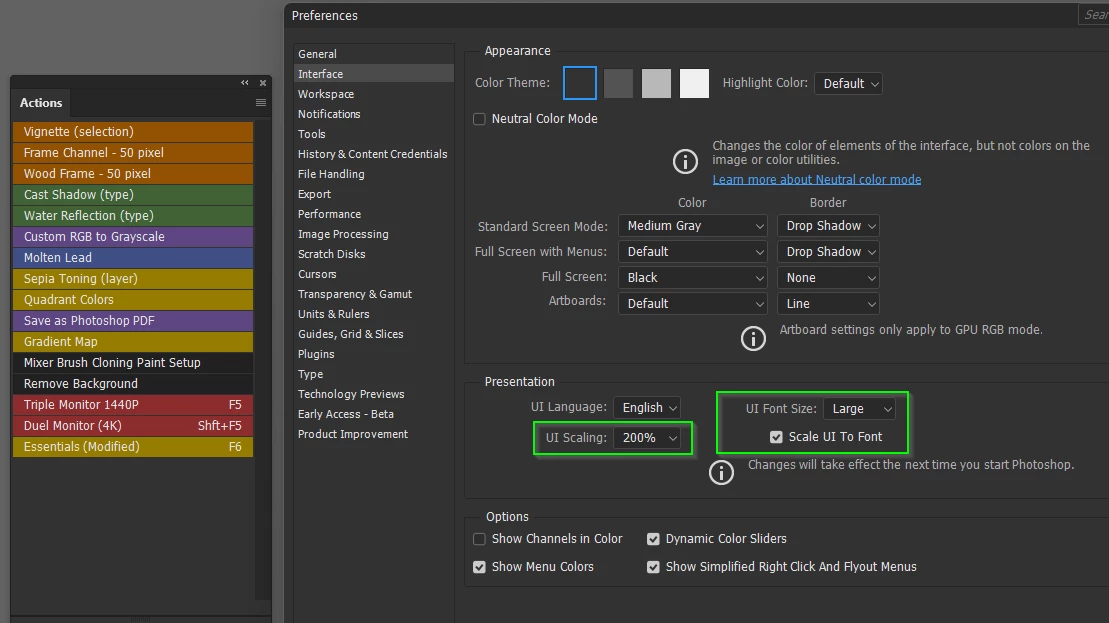This screenshot has height=623, width=1109.
Task: Open Full Screen with Menus border dropdown
Action: pyautogui.click(x=828, y=252)
